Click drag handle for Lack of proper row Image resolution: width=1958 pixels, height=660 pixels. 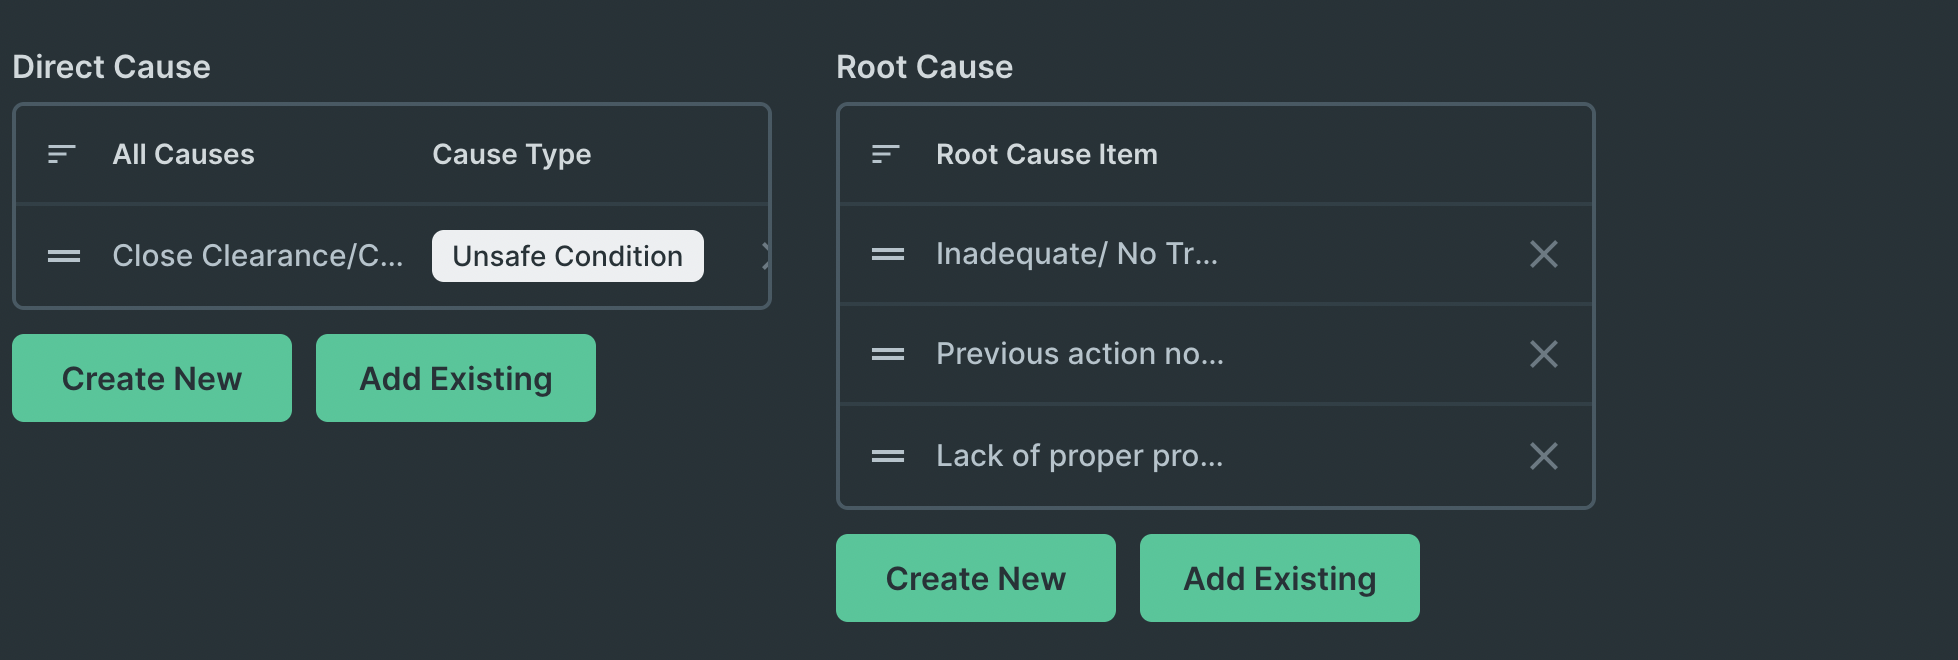887,456
